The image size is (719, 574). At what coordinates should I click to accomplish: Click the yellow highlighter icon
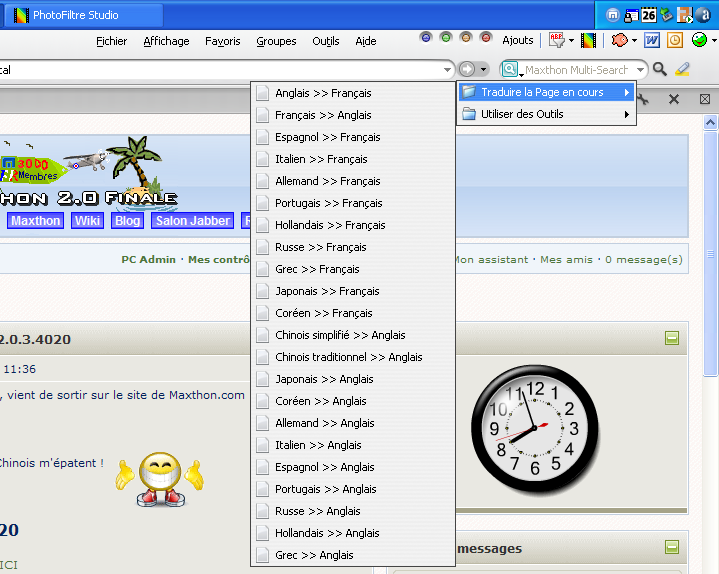tap(683, 69)
